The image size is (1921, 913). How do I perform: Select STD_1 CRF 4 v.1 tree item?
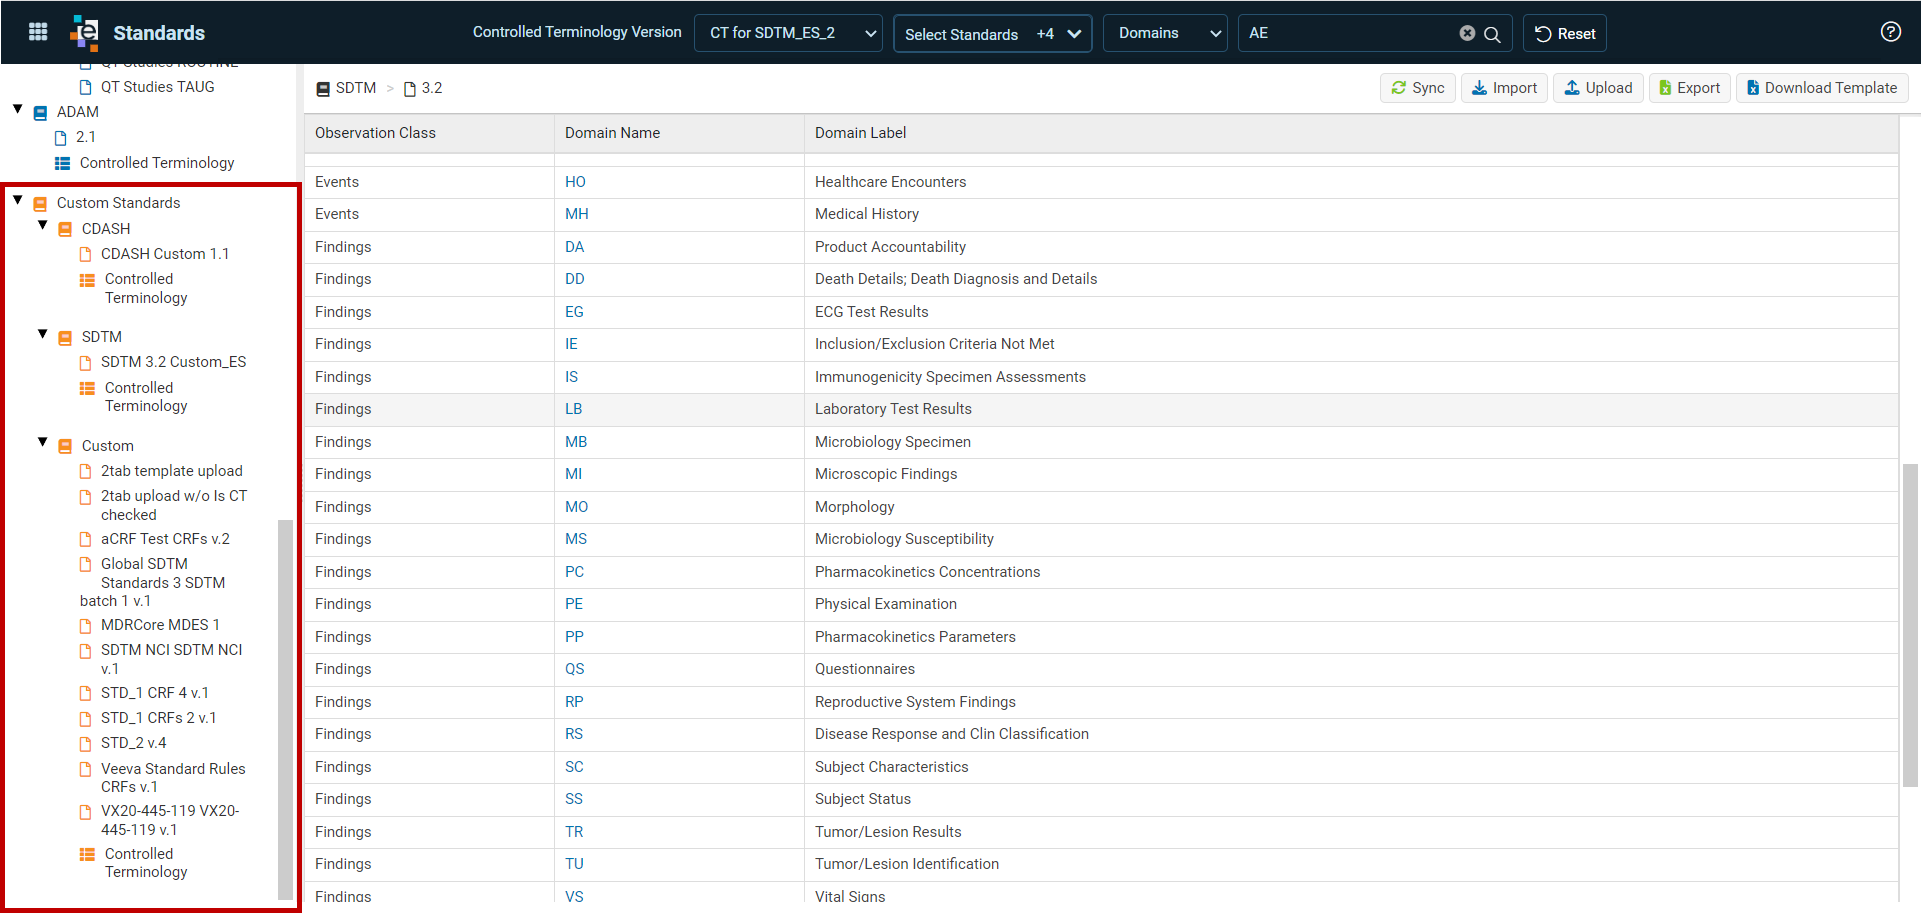pos(155,693)
